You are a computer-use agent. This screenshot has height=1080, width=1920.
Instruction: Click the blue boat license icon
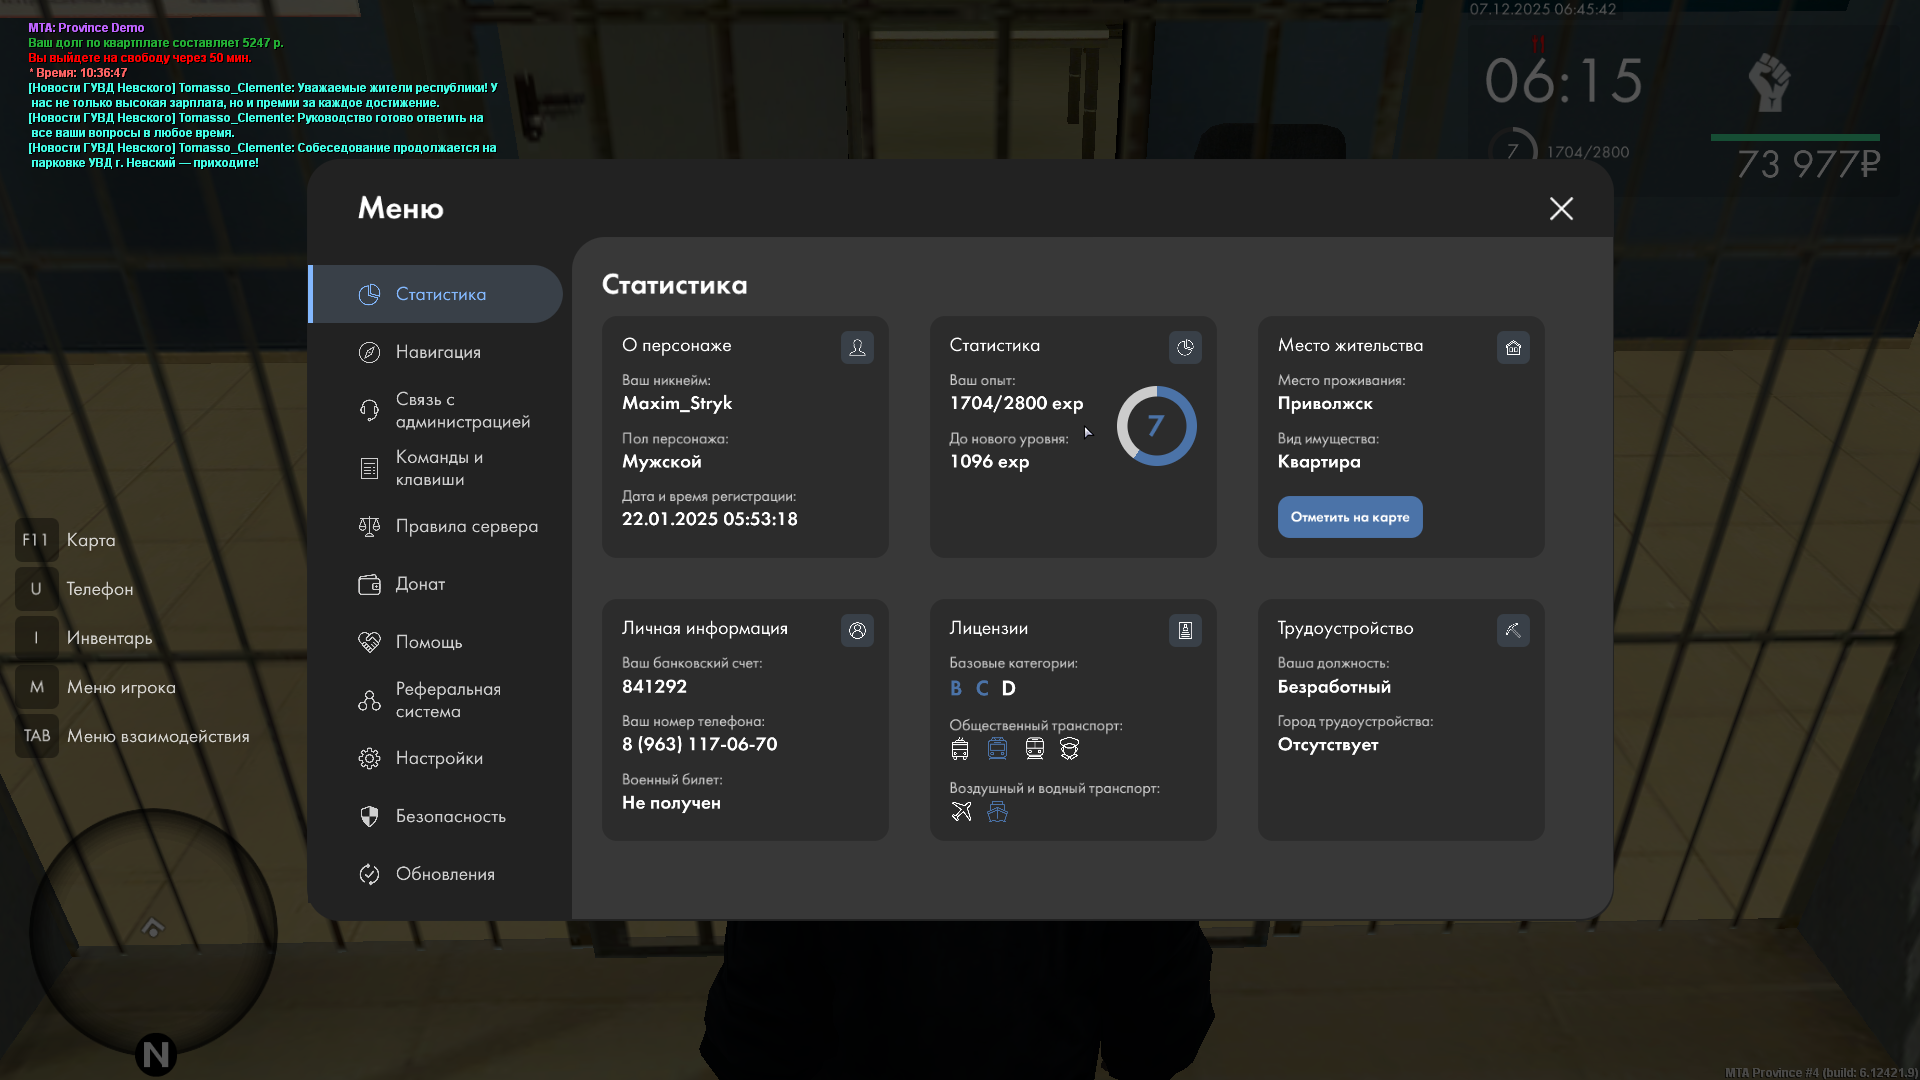point(997,812)
